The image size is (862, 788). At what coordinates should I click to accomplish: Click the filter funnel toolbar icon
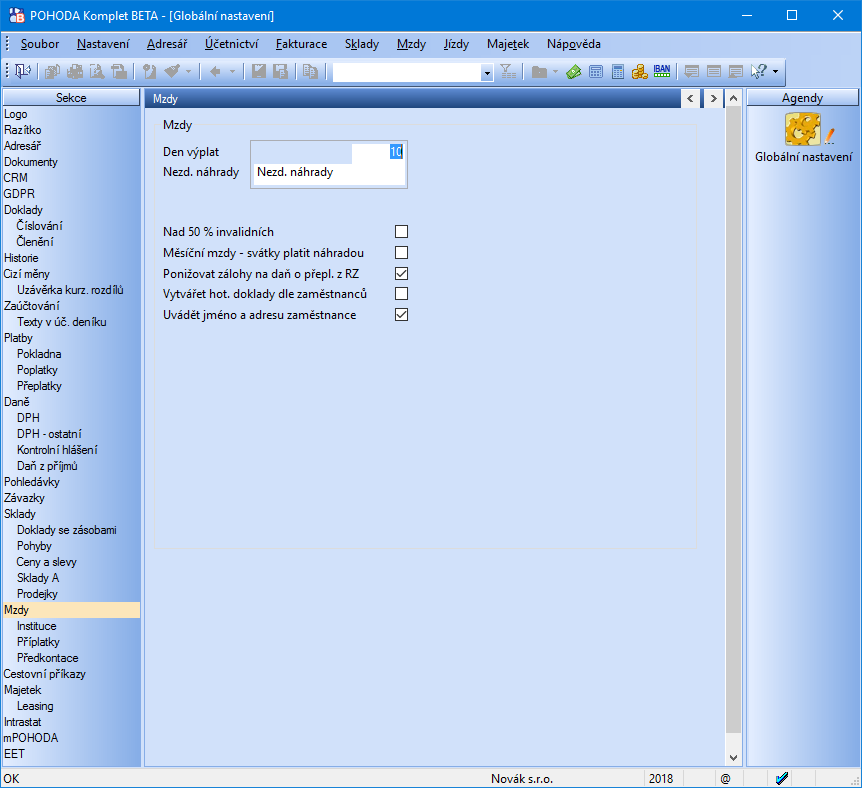click(x=508, y=71)
